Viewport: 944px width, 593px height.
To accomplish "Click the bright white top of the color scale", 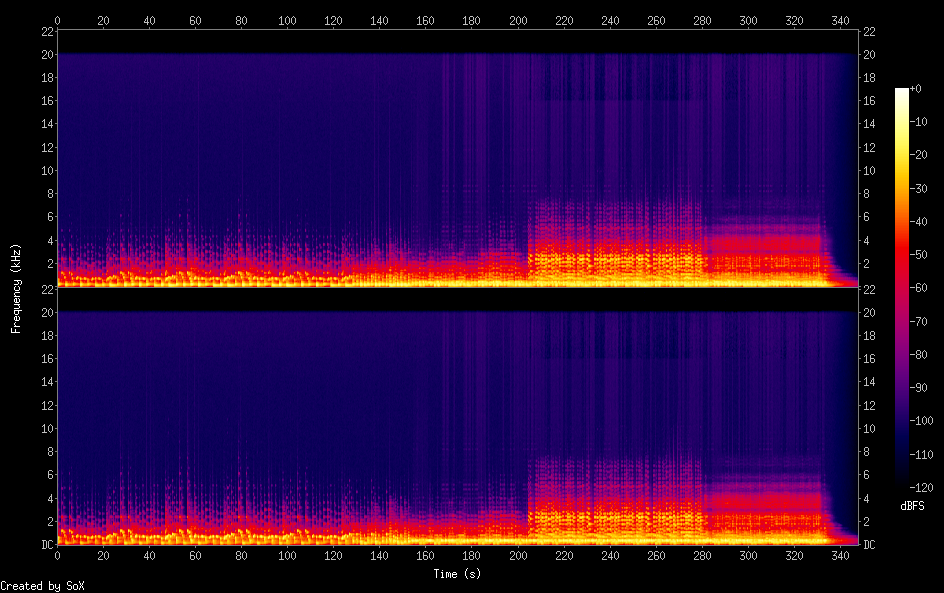I will [902, 92].
